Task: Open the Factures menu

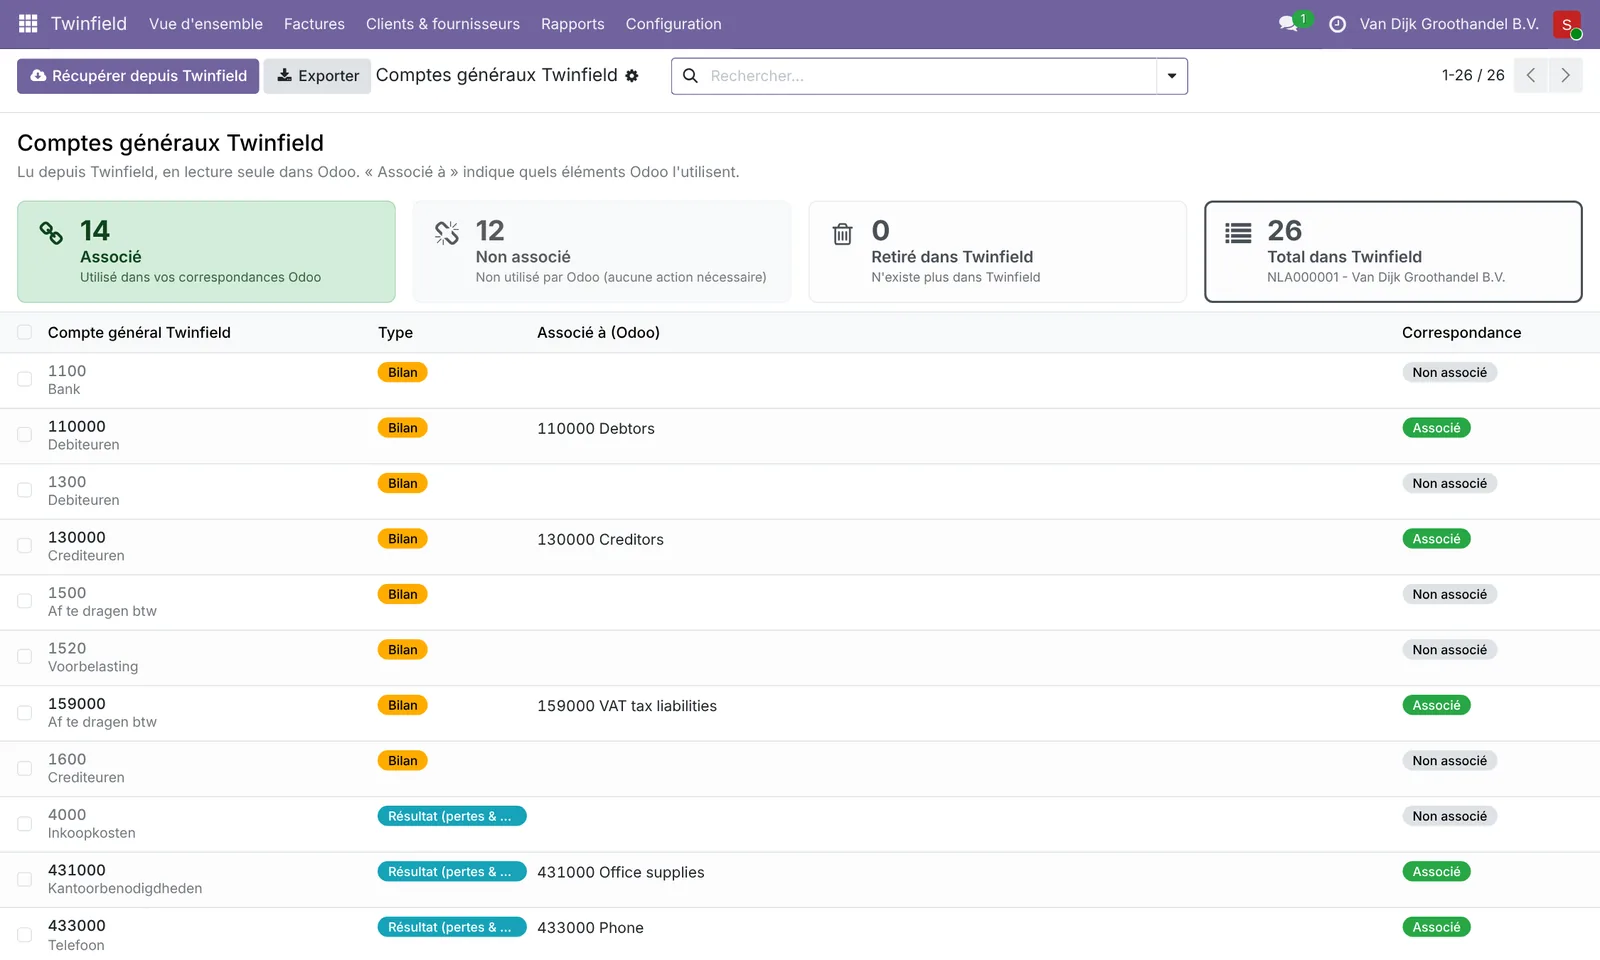Action: (x=314, y=24)
